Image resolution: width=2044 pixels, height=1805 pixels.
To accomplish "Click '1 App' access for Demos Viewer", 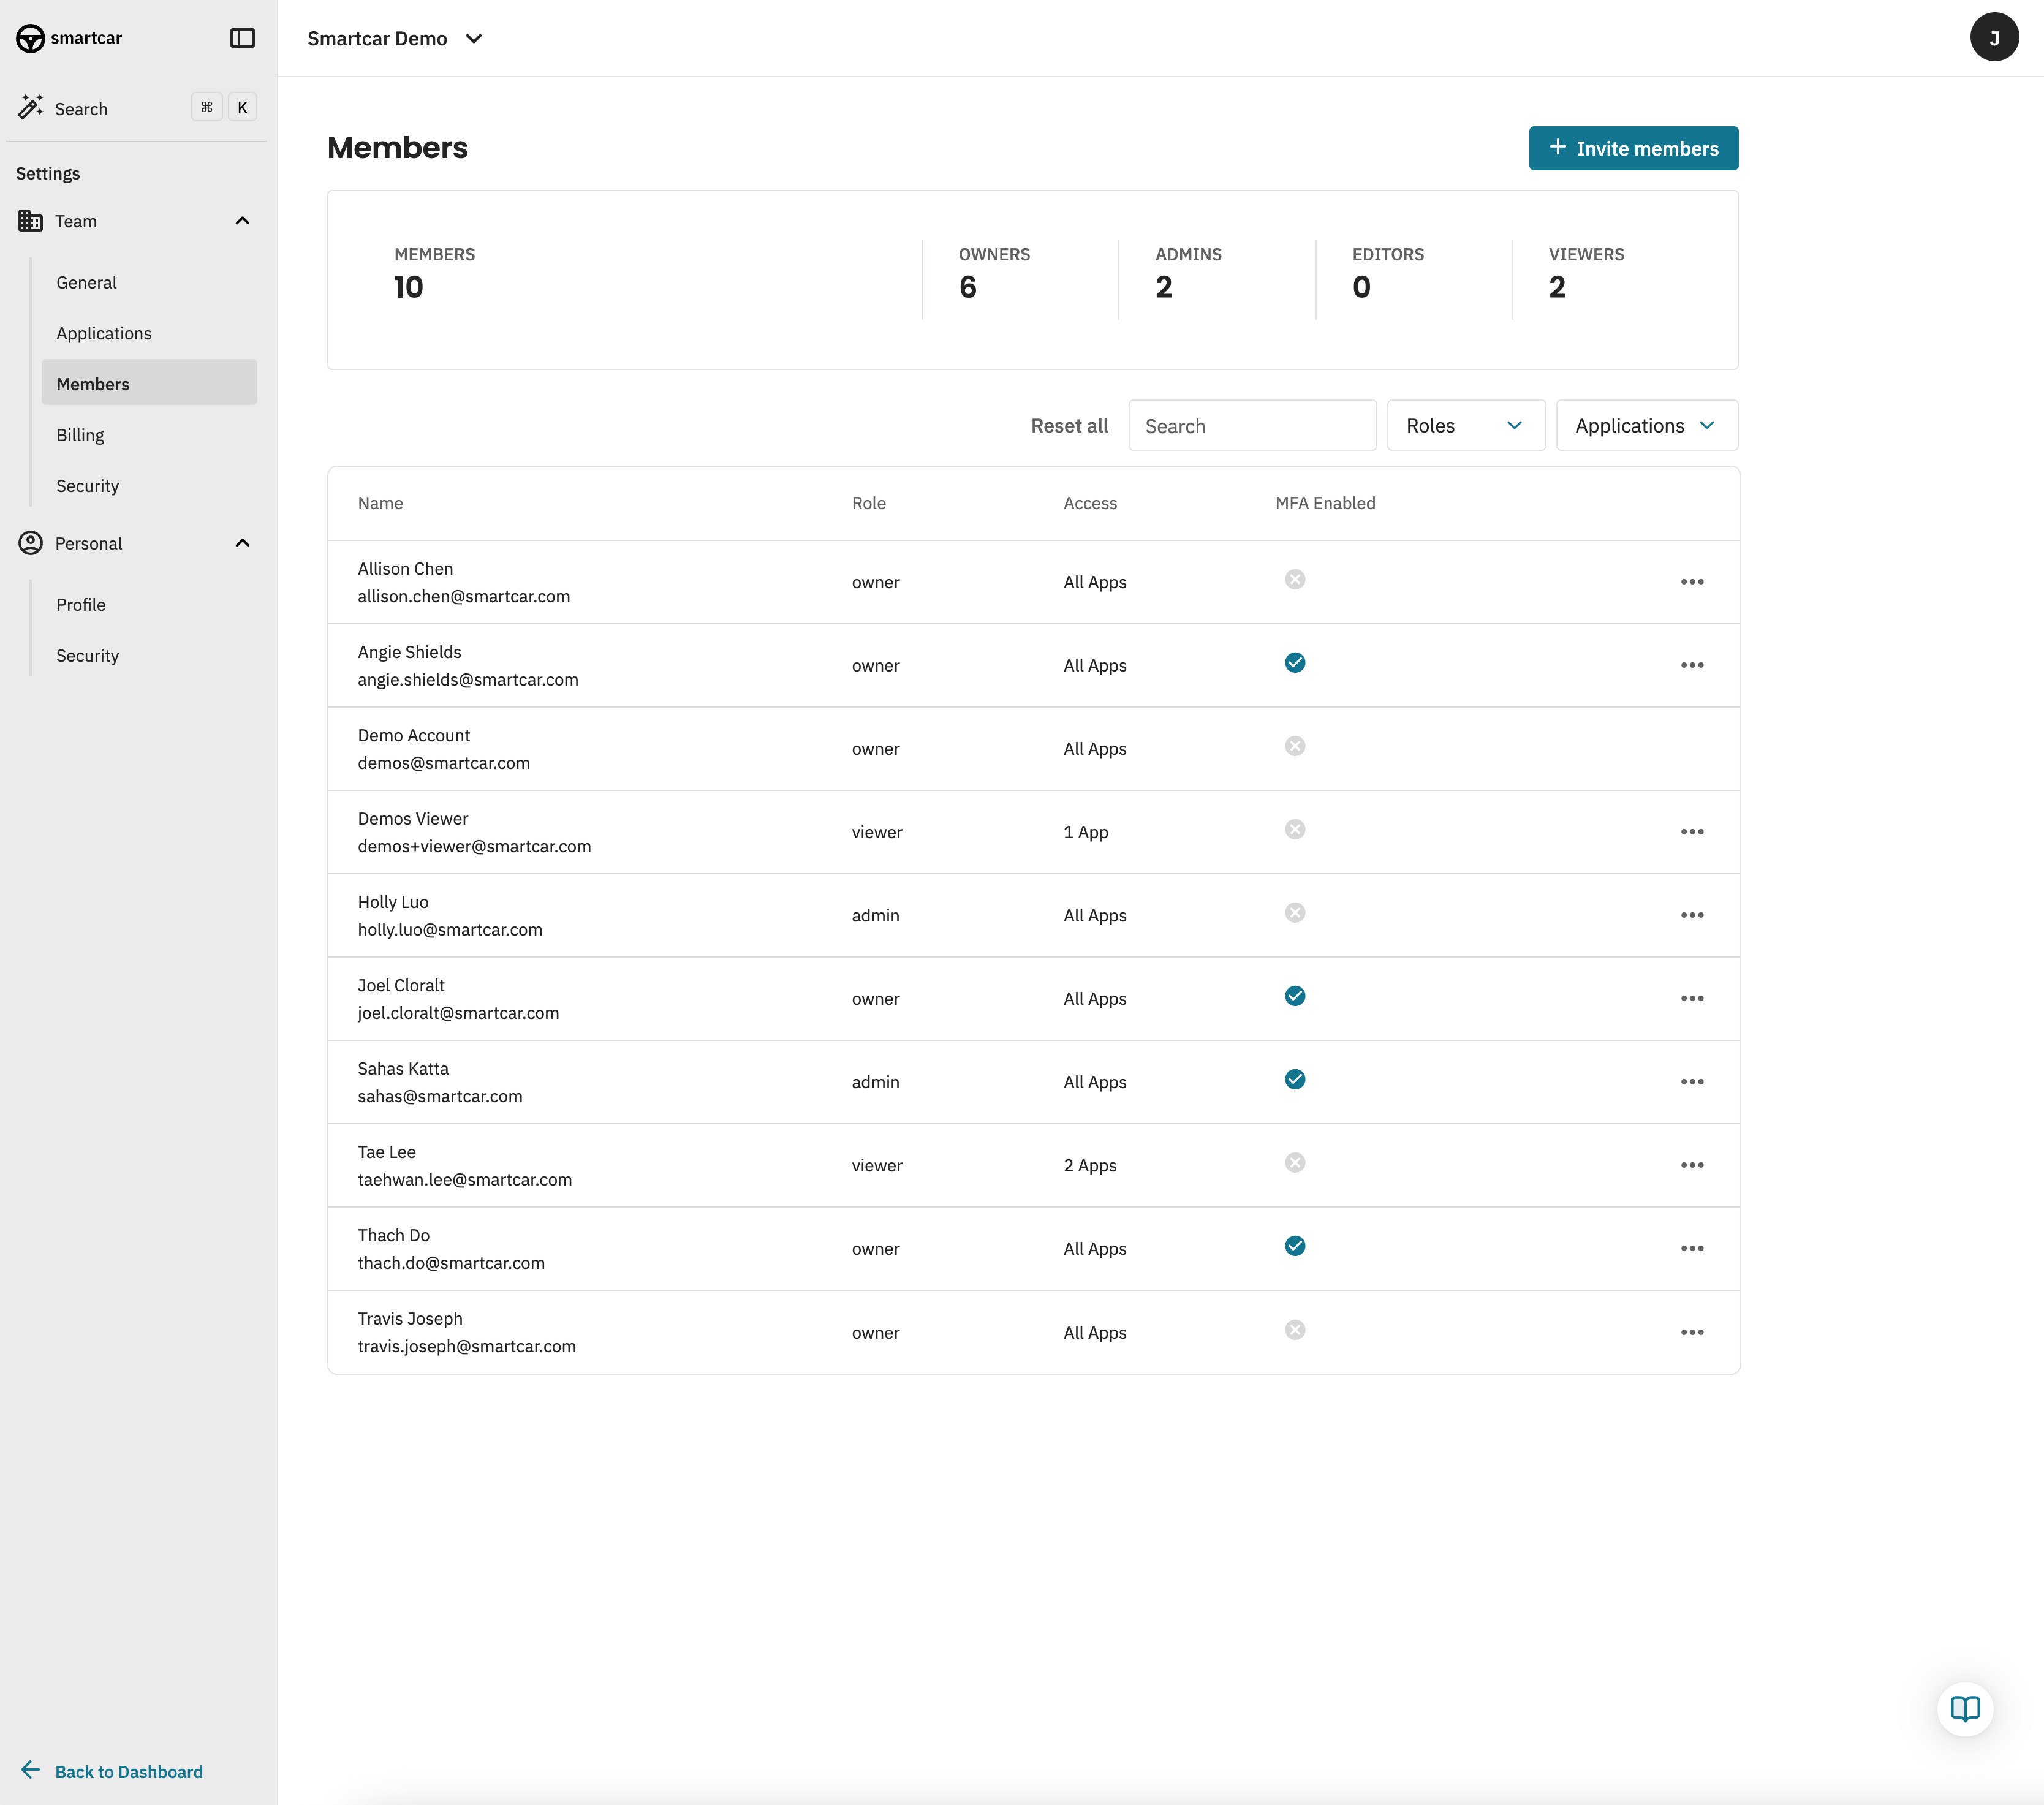I will pyautogui.click(x=1086, y=832).
